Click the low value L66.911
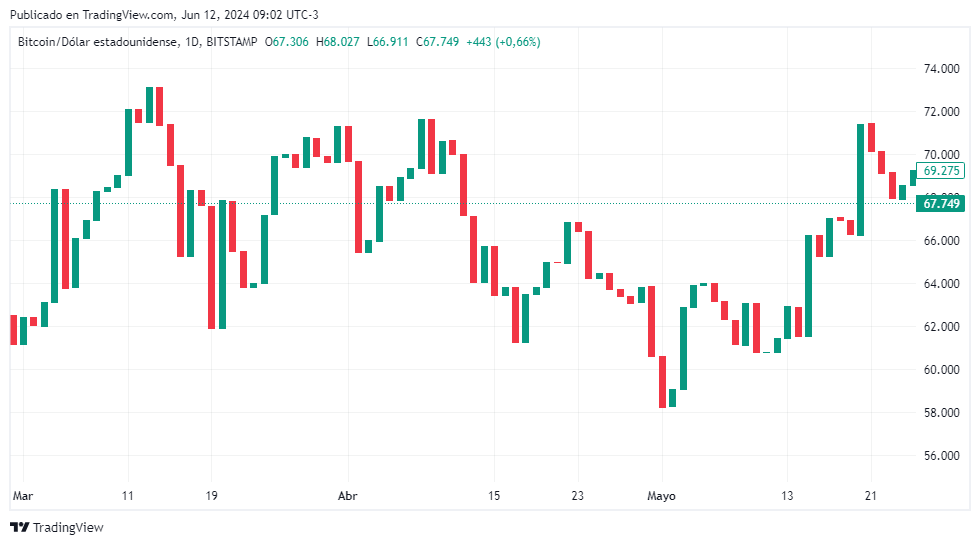980x545 pixels. [x=387, y=42]
